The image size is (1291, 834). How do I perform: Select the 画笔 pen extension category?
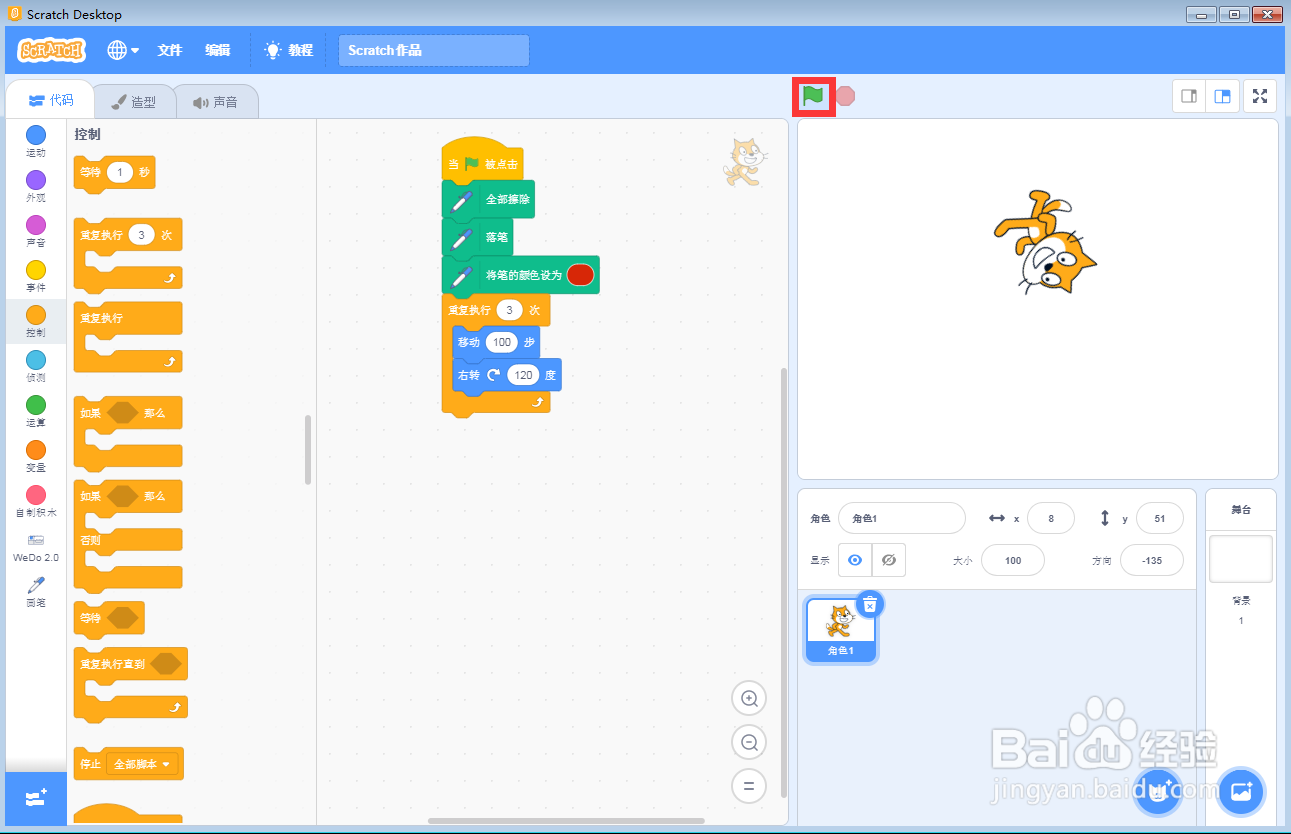pos(36,592)
